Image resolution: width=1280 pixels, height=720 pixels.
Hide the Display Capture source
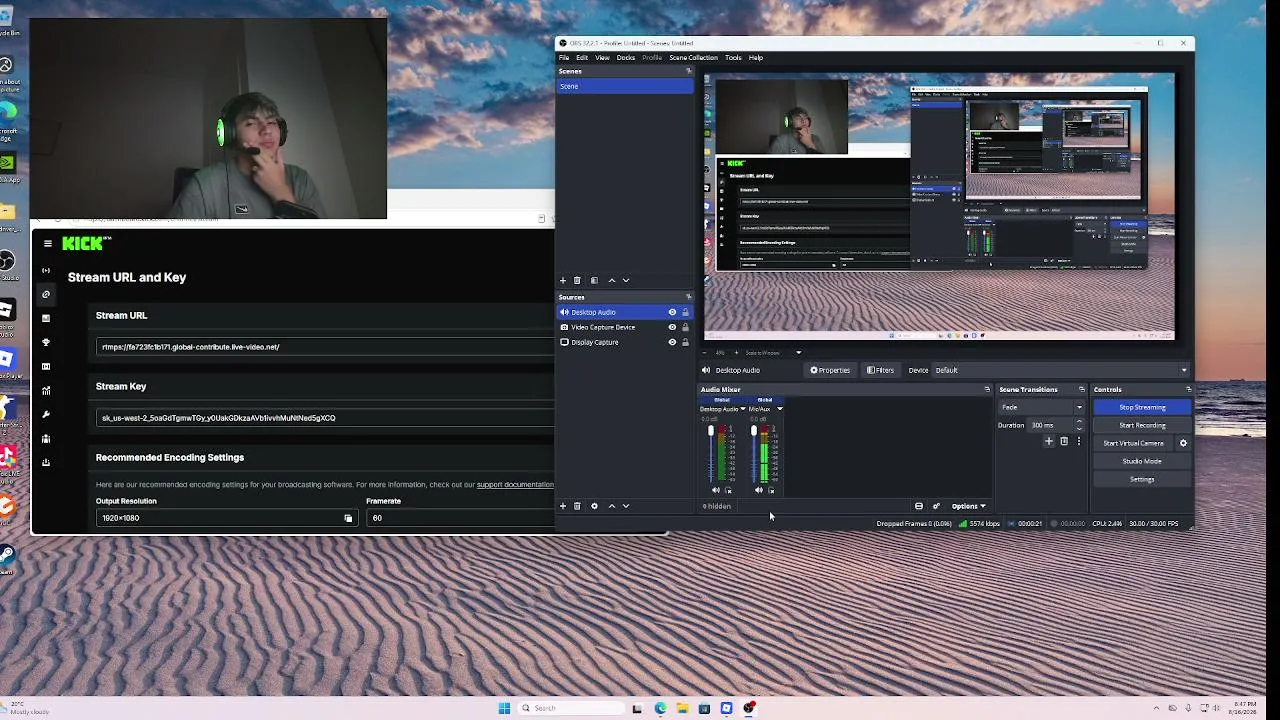click(x=672, y=342)
